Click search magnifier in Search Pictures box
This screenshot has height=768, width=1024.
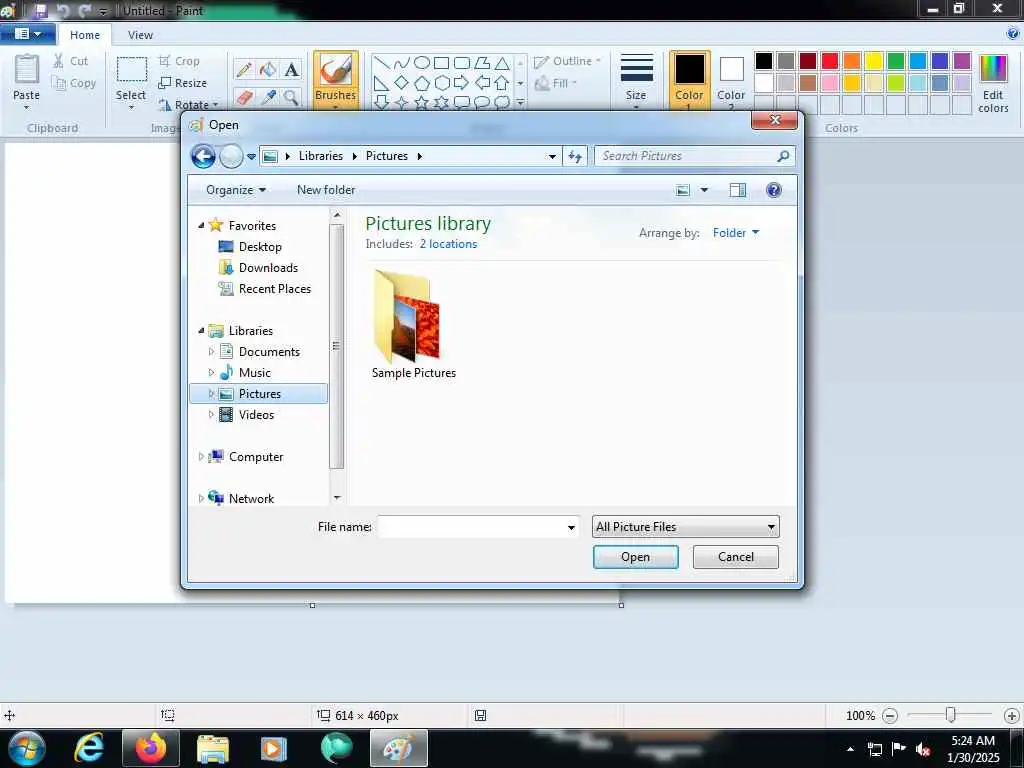783,156
